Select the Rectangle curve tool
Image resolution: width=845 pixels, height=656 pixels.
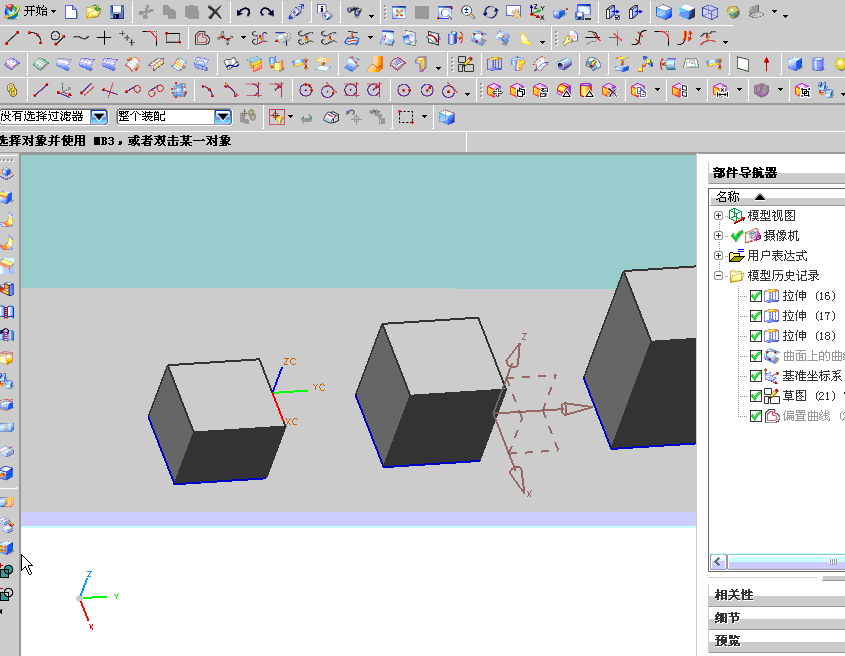click(x=173, y=38)
